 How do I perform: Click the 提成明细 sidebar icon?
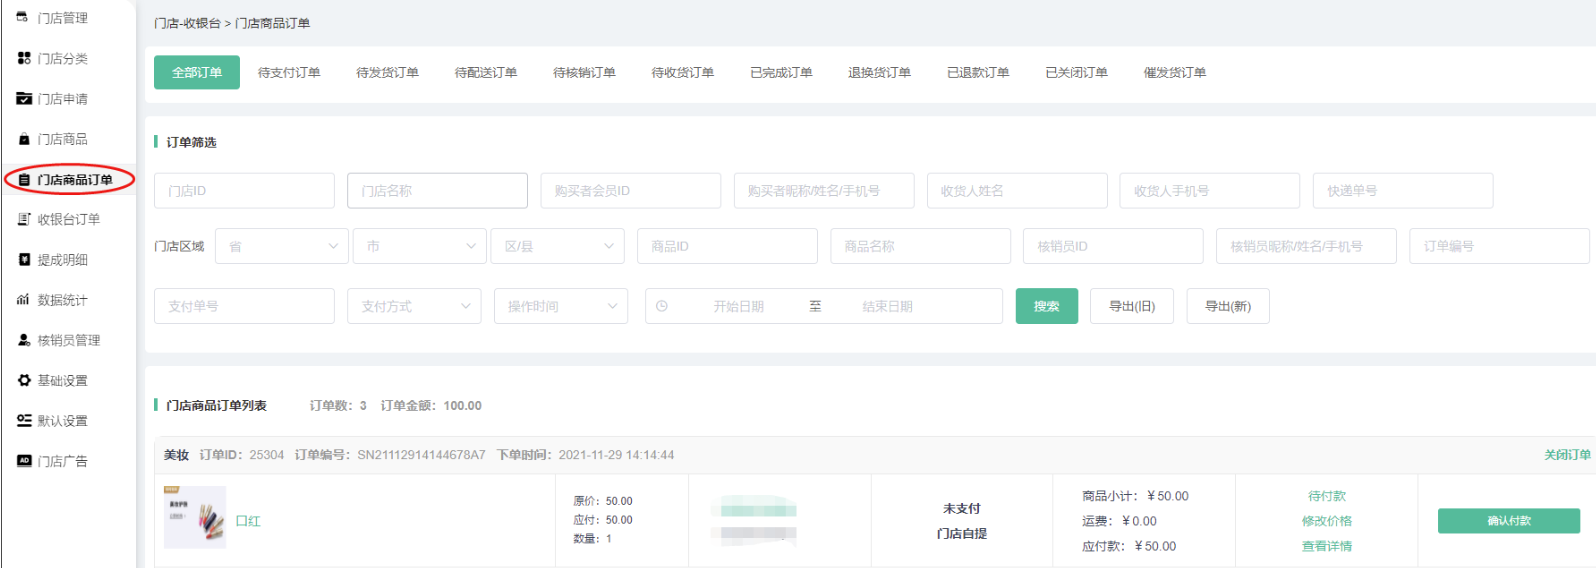click(x=24, y=260)
